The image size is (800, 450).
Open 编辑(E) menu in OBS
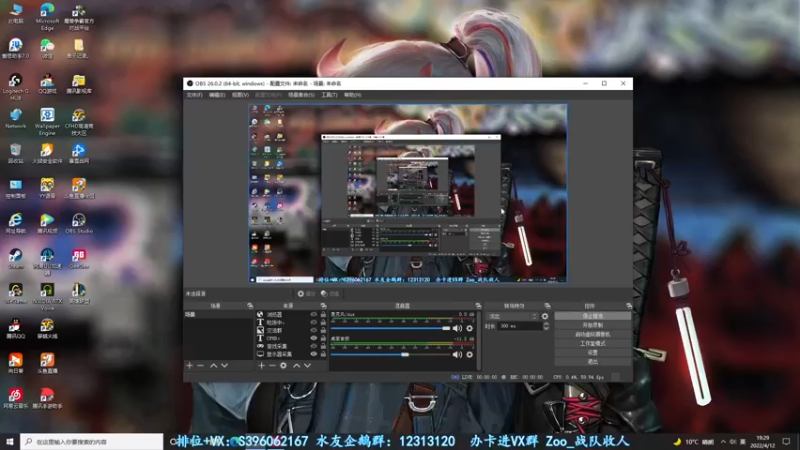tap(217, 95)
